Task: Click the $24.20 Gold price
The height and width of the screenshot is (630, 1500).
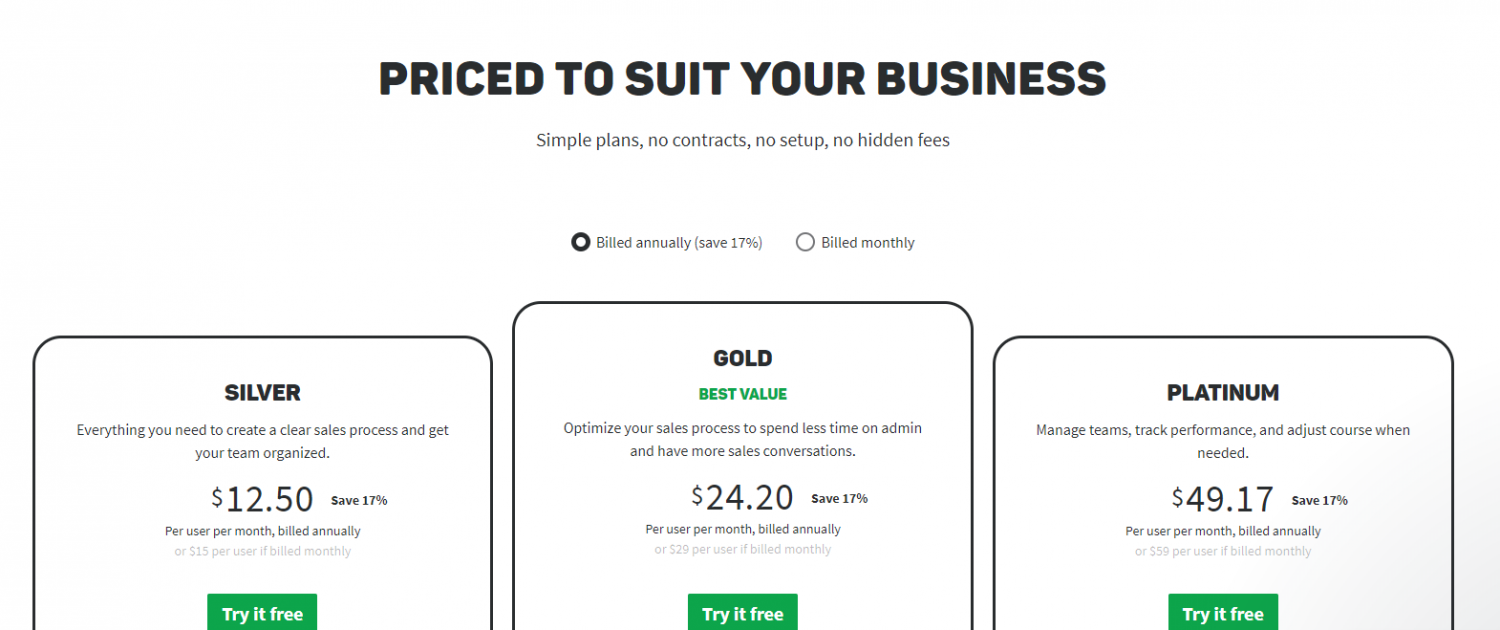Action: (742, 496)
